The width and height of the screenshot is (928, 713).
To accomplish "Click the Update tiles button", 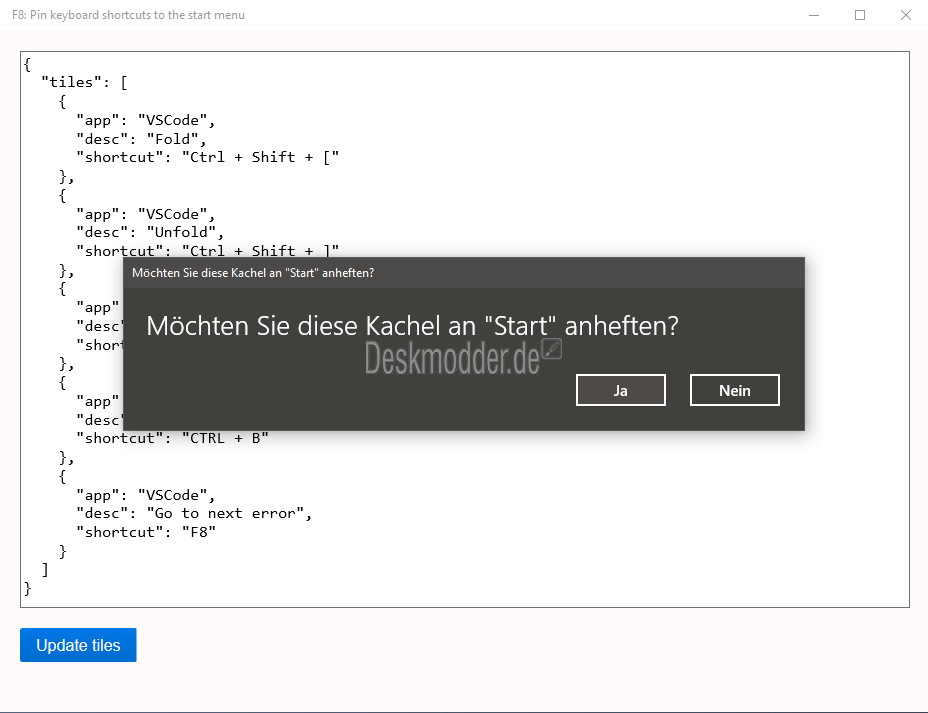I will 78,645.
